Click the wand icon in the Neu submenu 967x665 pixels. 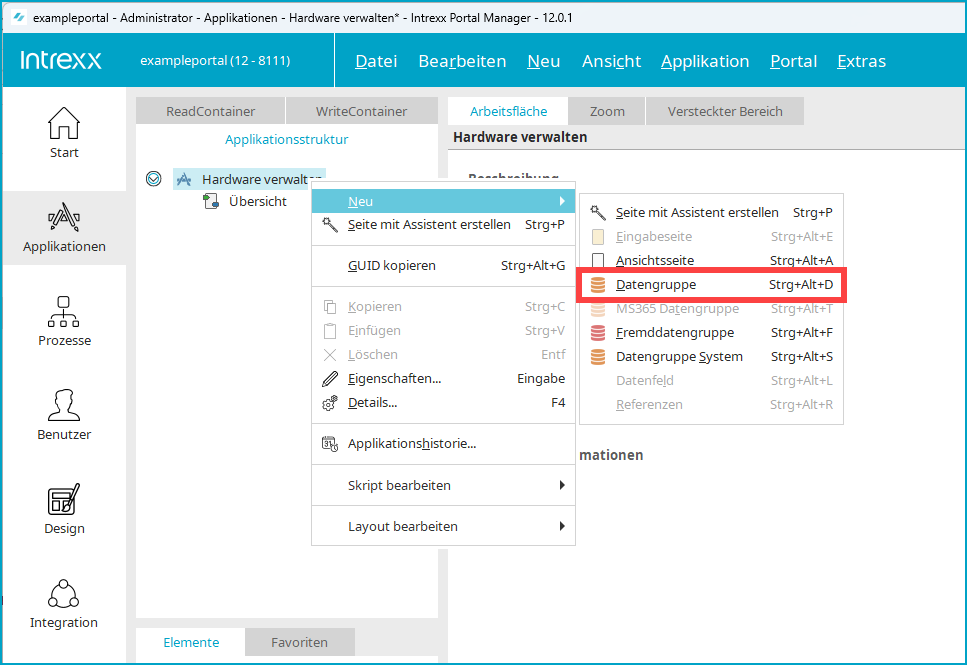pos(598,212)
